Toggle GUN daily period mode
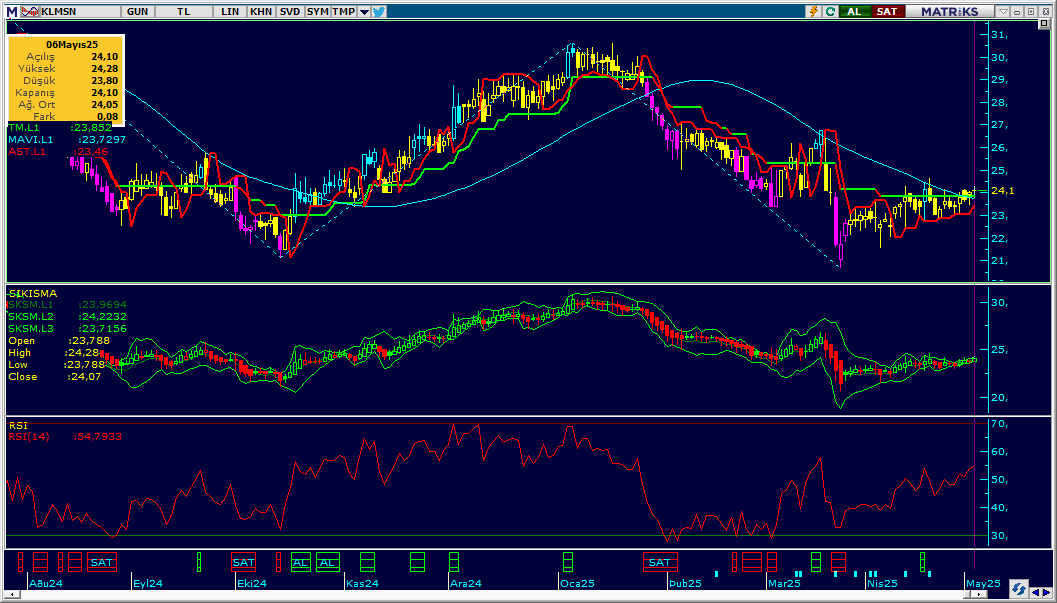 point(136,11)
